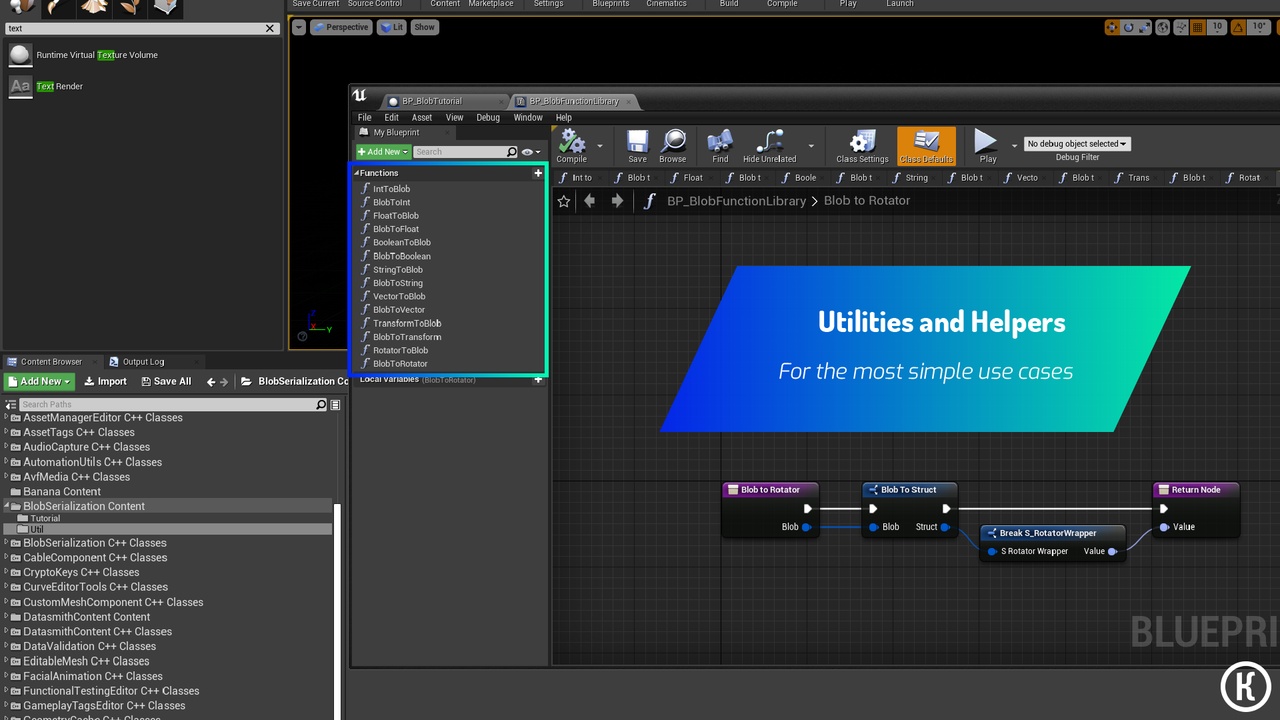Click the Import button in Content Browser
Screen dimensions: 1280x720
point(105,381)
